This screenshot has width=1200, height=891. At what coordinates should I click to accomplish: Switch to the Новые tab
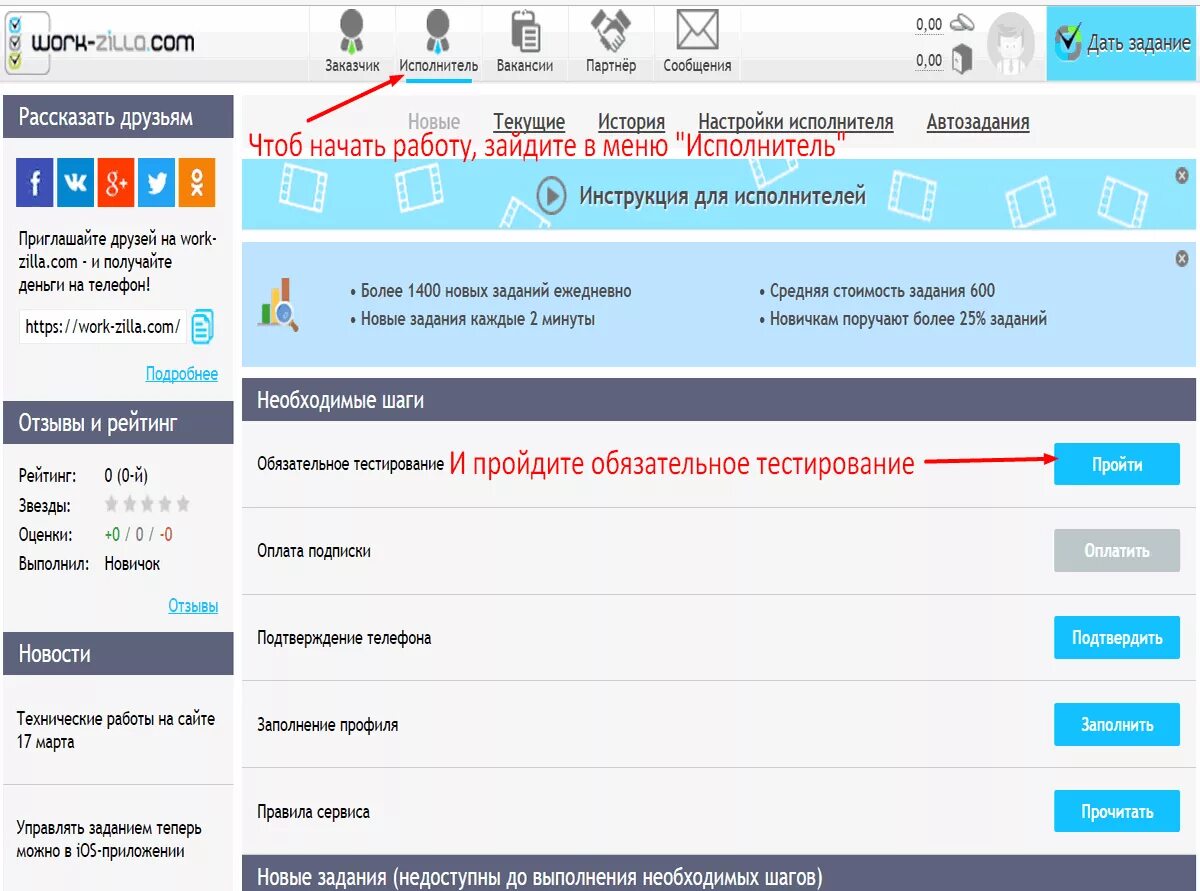point(434,122)
